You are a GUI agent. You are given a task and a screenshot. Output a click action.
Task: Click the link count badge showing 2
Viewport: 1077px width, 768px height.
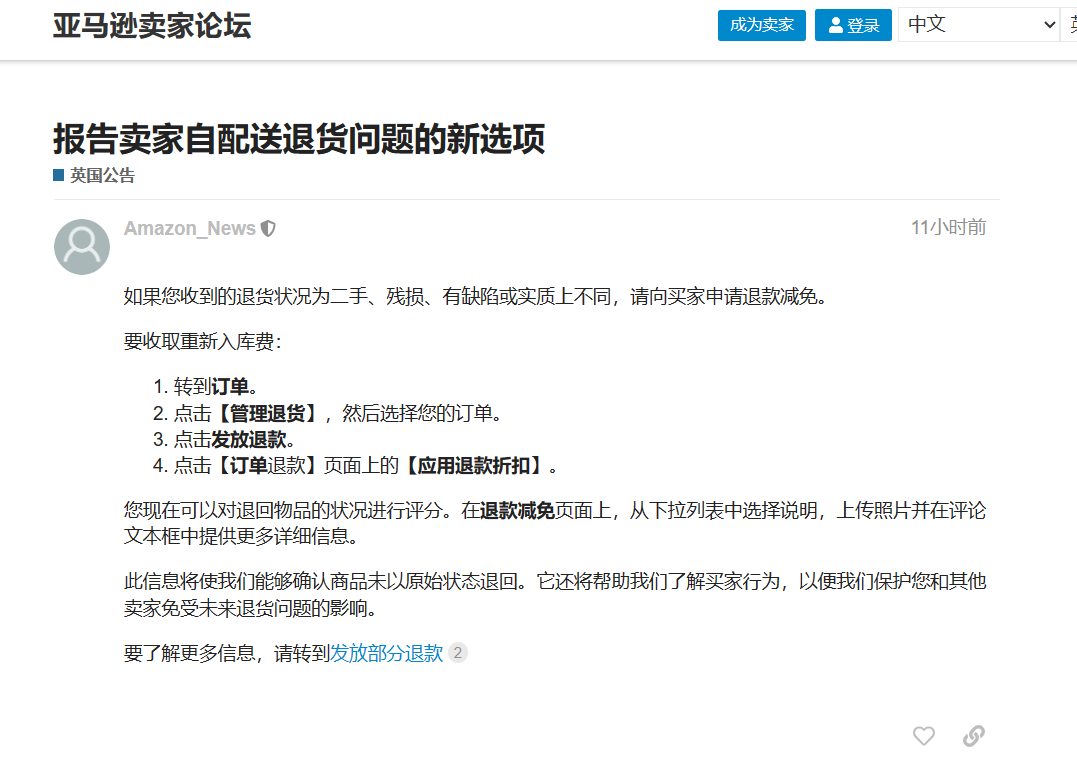[x=457, y=652]
